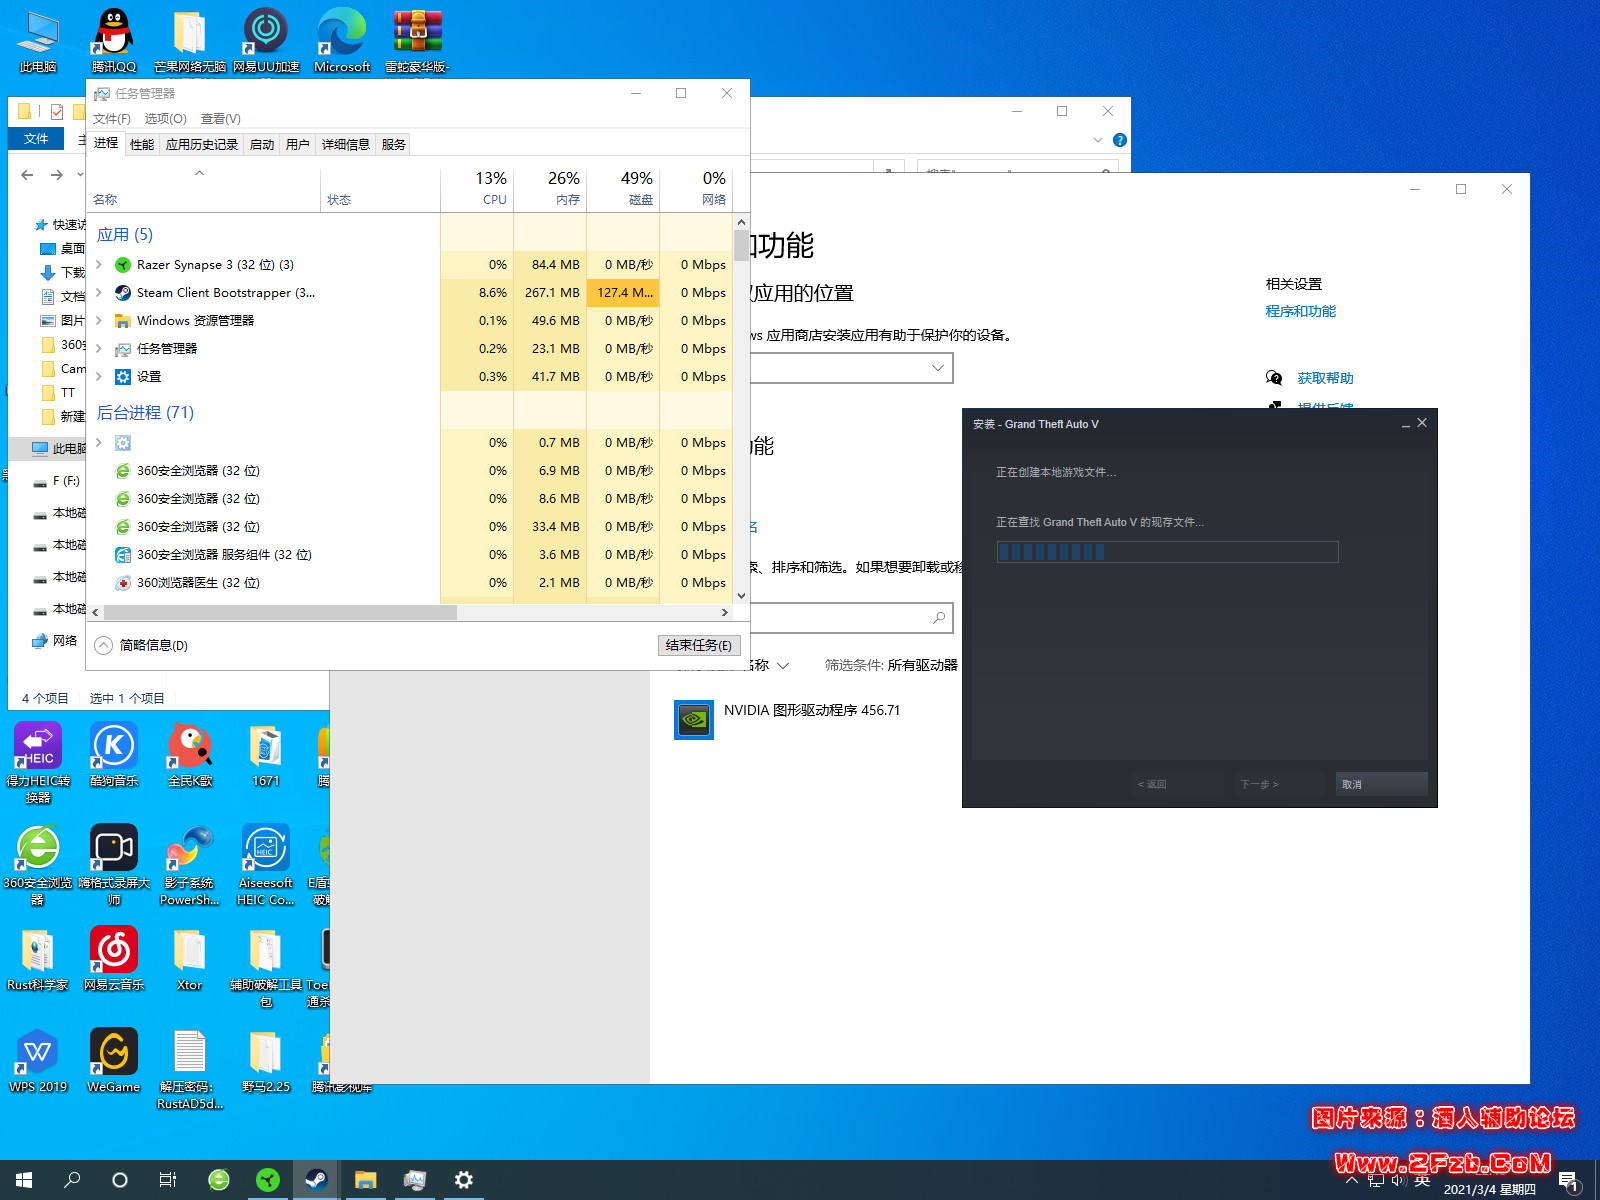
Task: Open the 雷蛇豪华版 archive icon
Action: click(417, 40)
